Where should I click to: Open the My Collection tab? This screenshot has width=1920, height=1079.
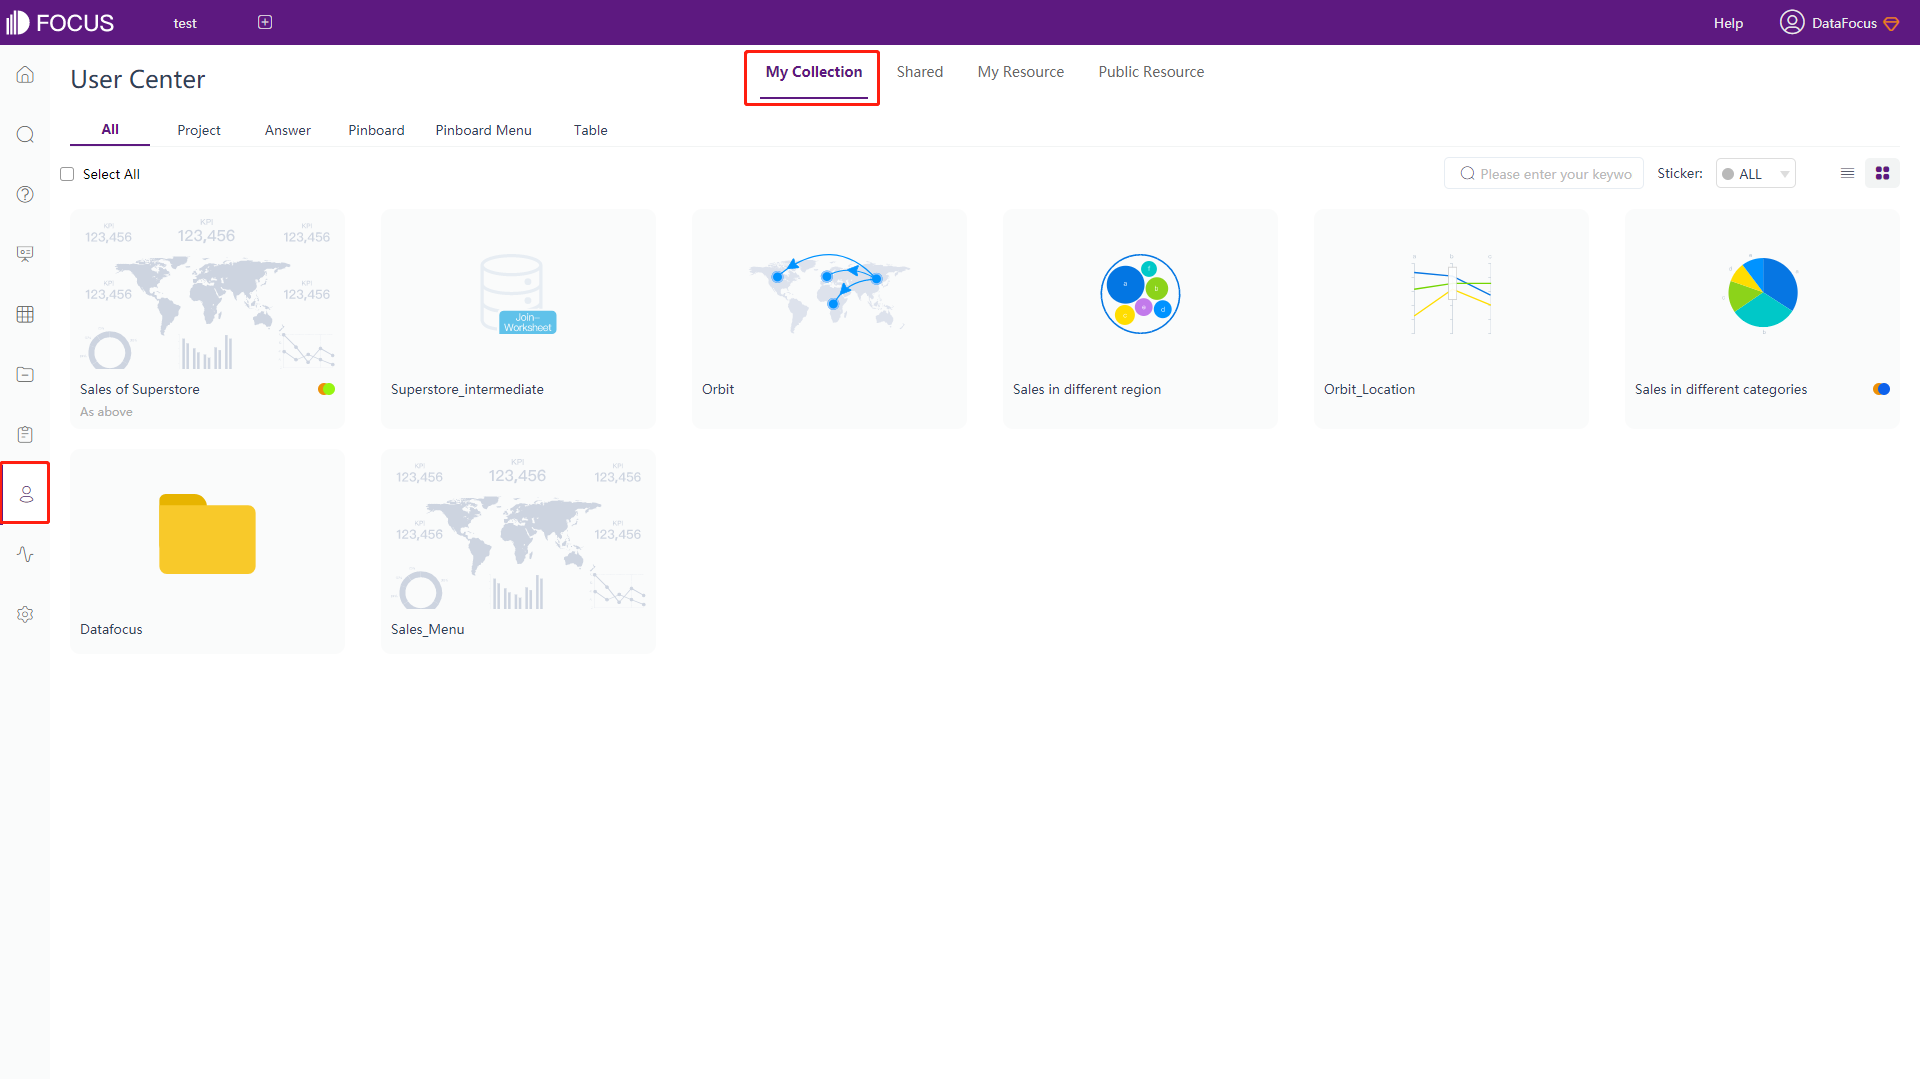[x=813, y=72]
